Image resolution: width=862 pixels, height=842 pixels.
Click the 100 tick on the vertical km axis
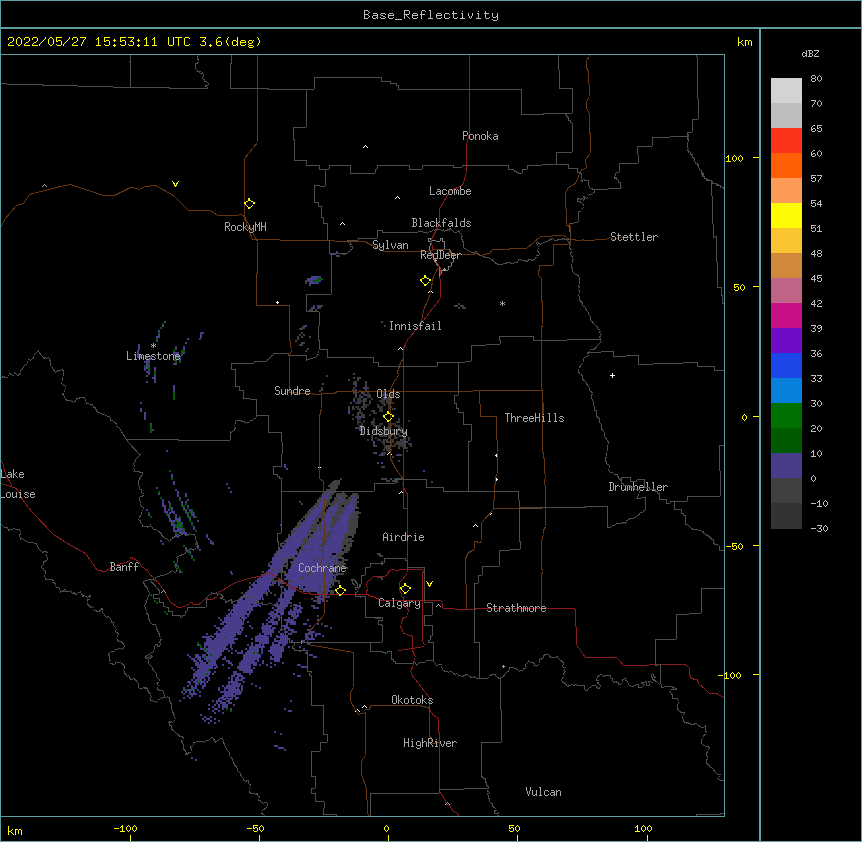(x=734, y=158)
